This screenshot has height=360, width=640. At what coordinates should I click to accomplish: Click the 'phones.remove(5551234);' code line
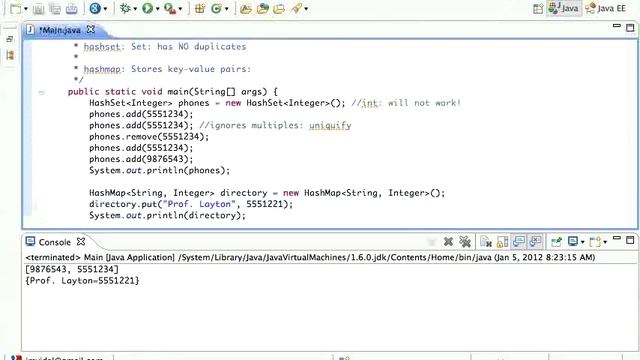[x=149, y=137]
